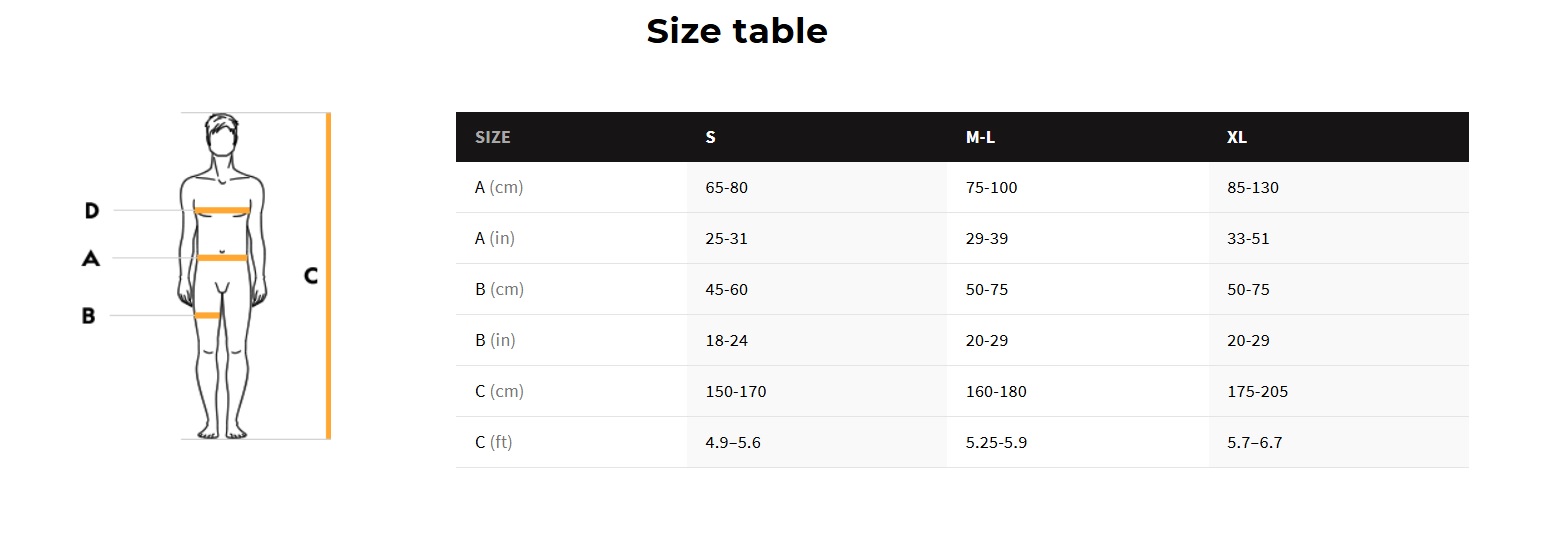Select the M-L column header
The image size is (1557, 538).
tap(980, 137)
